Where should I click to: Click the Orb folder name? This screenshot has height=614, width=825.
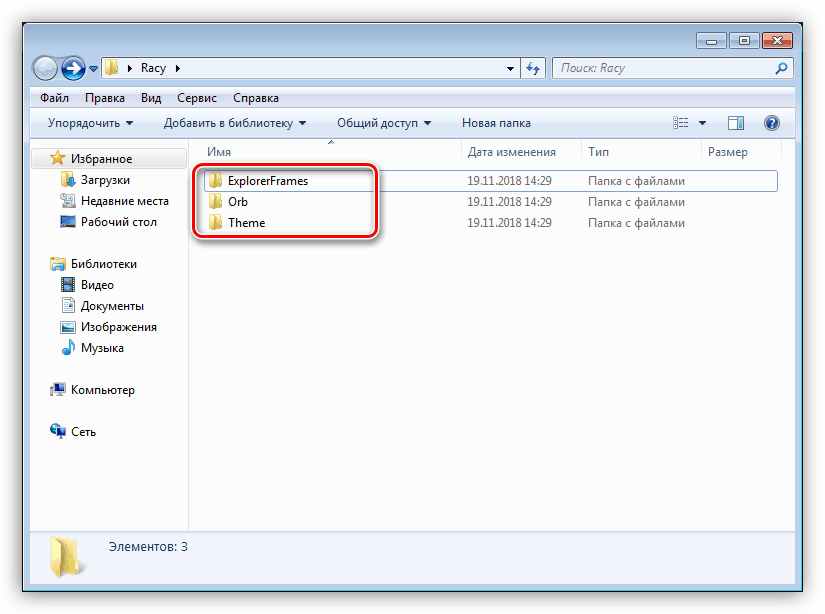pyautogui.click(x=238, y=202)
